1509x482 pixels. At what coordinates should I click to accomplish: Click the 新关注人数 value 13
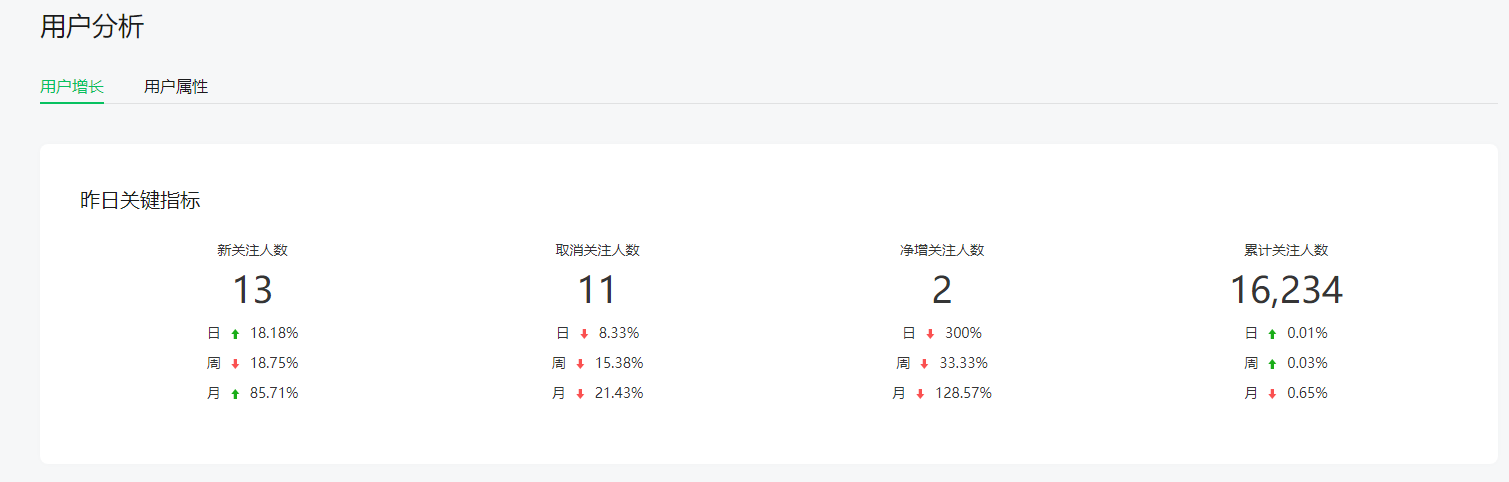(x=252, y=290)
